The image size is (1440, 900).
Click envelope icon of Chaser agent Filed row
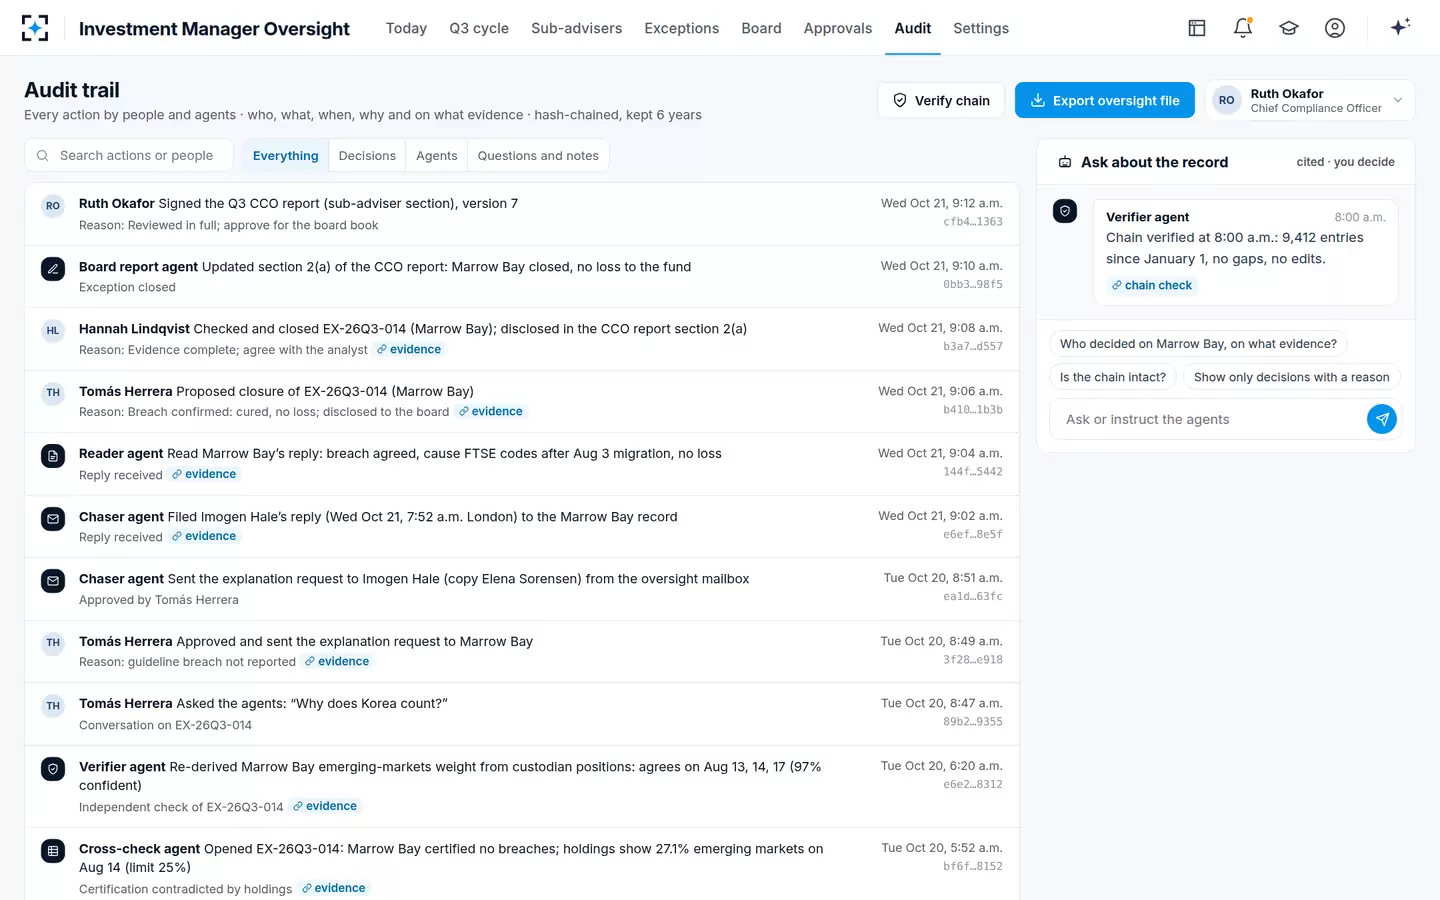pyautogui.click(x=53, y=518)
